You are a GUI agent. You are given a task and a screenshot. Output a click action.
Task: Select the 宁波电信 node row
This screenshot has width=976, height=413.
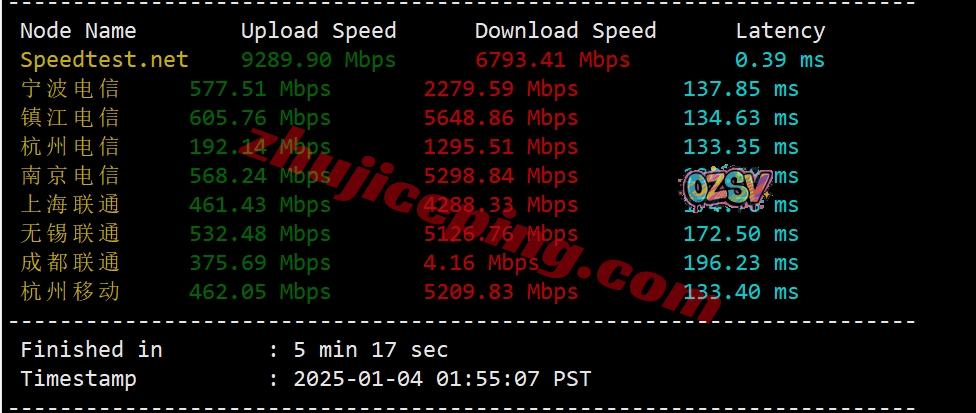point(409,89)
